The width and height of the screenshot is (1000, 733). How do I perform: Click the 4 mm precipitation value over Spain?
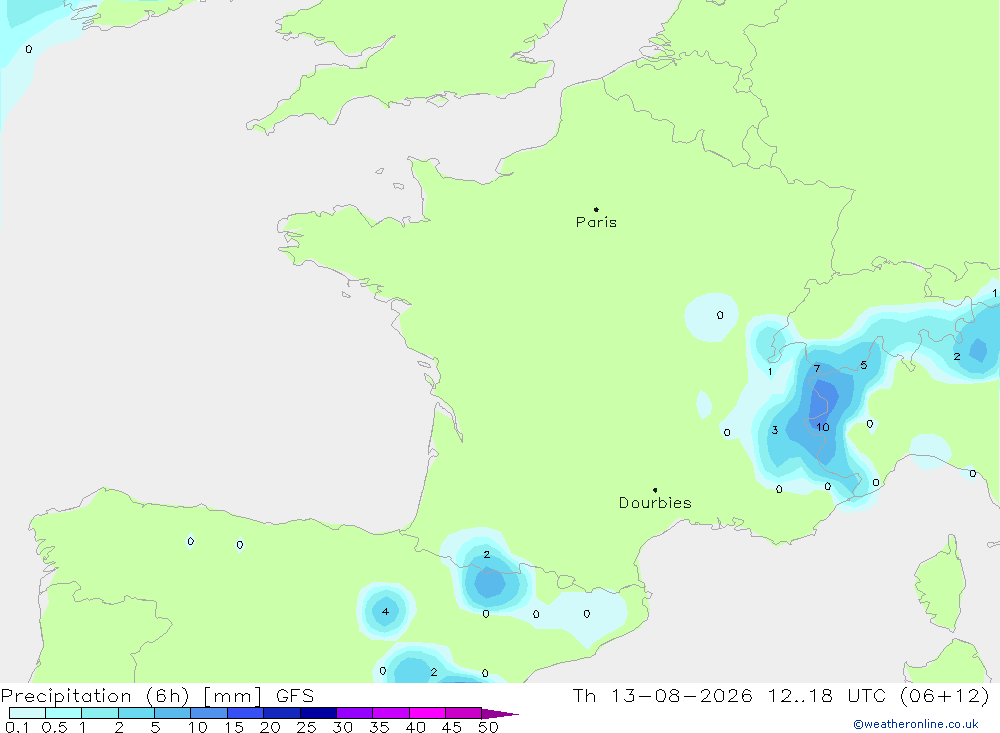coord(385,612)
